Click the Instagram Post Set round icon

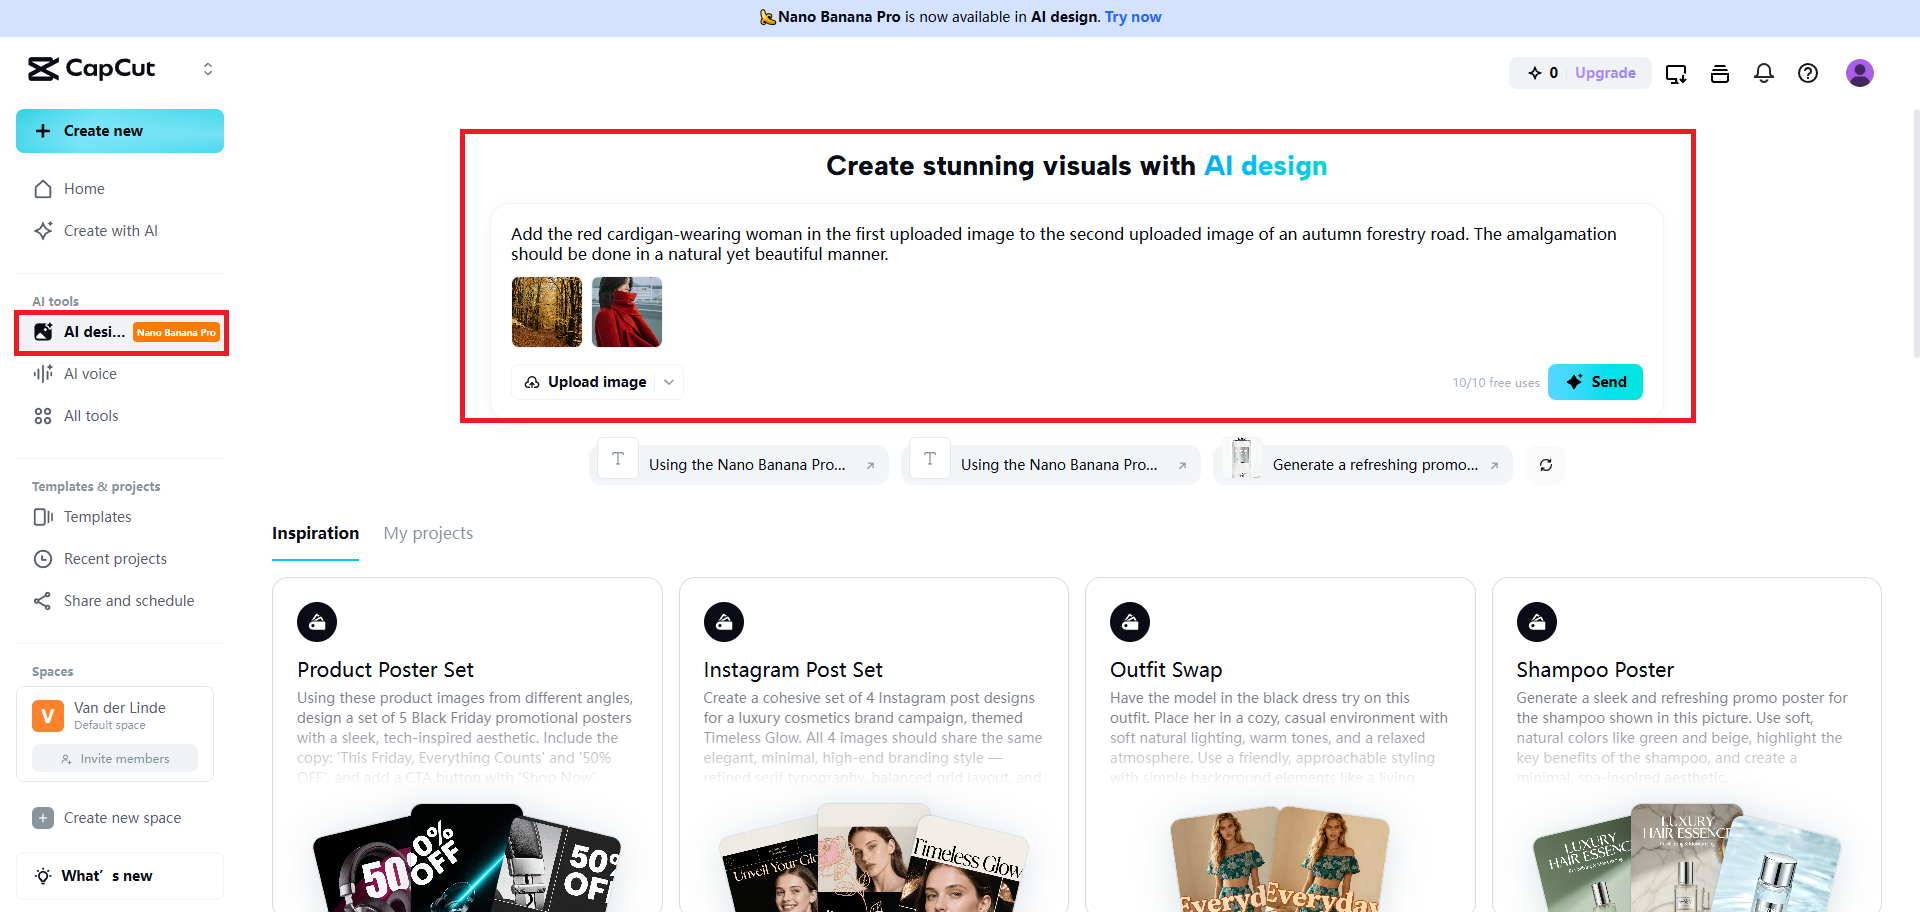tap(724, 622)
